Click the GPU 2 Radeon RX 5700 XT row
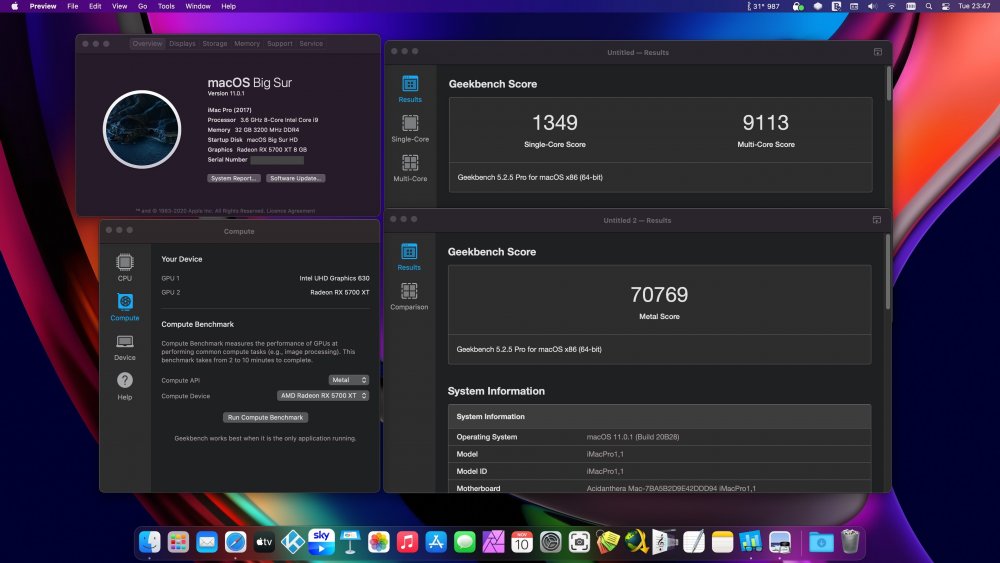Image resolution: width=1000 pixels, height=563 pixels. (265, 292)
